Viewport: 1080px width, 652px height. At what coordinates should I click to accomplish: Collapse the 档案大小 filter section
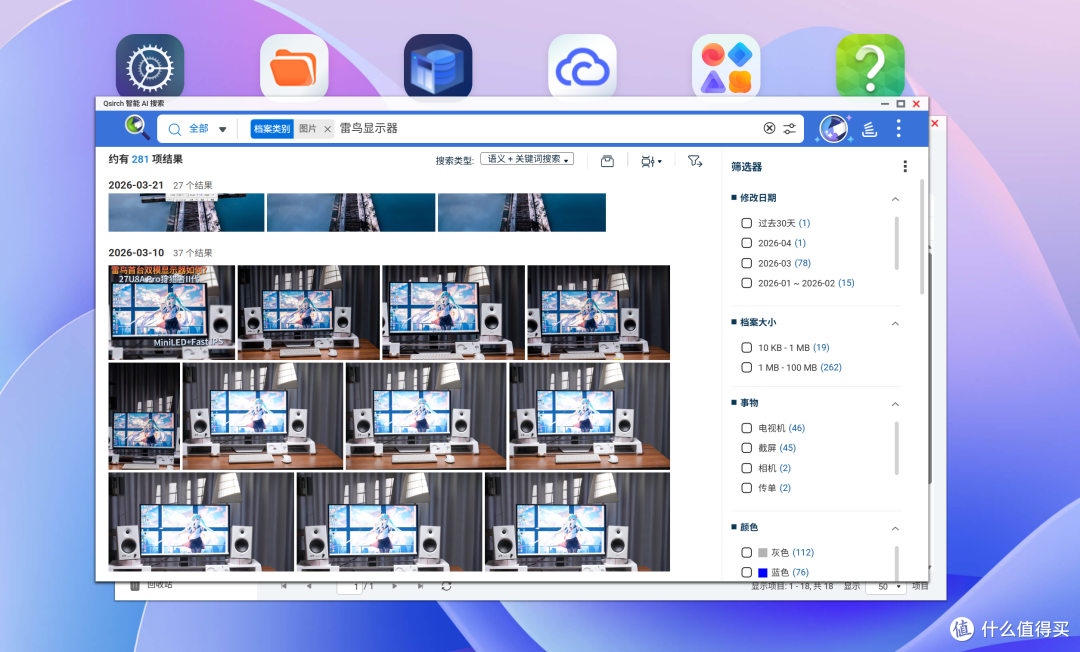coord(895,324)
